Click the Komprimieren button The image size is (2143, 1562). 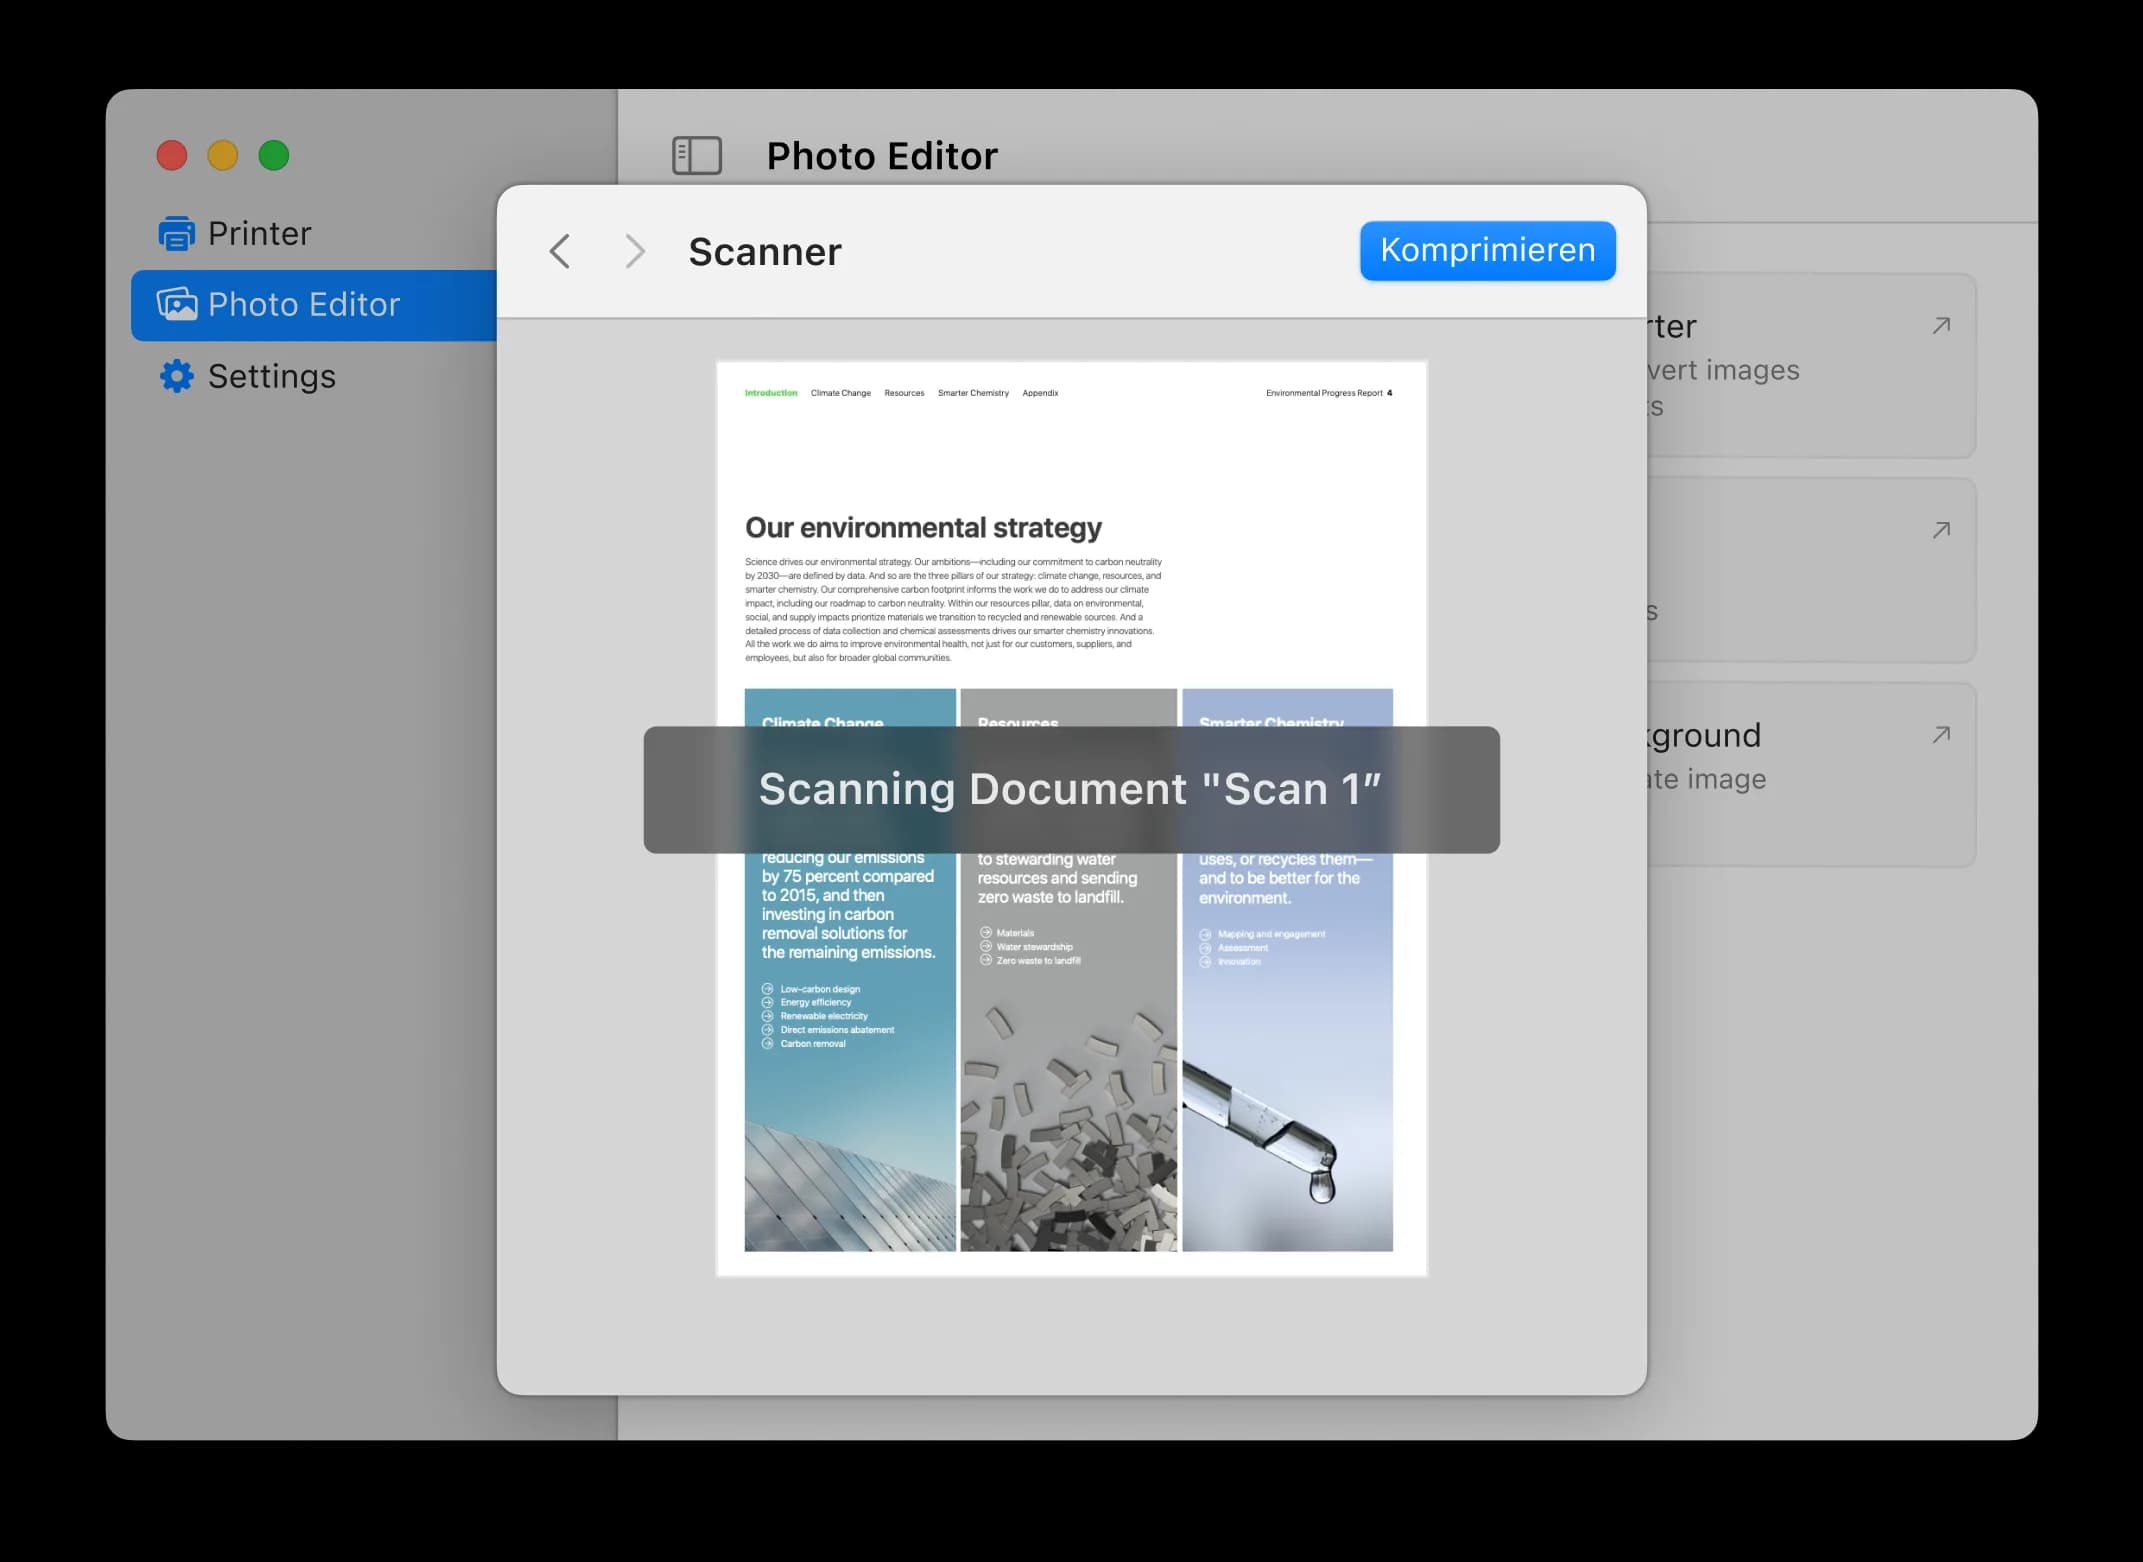1487,250
